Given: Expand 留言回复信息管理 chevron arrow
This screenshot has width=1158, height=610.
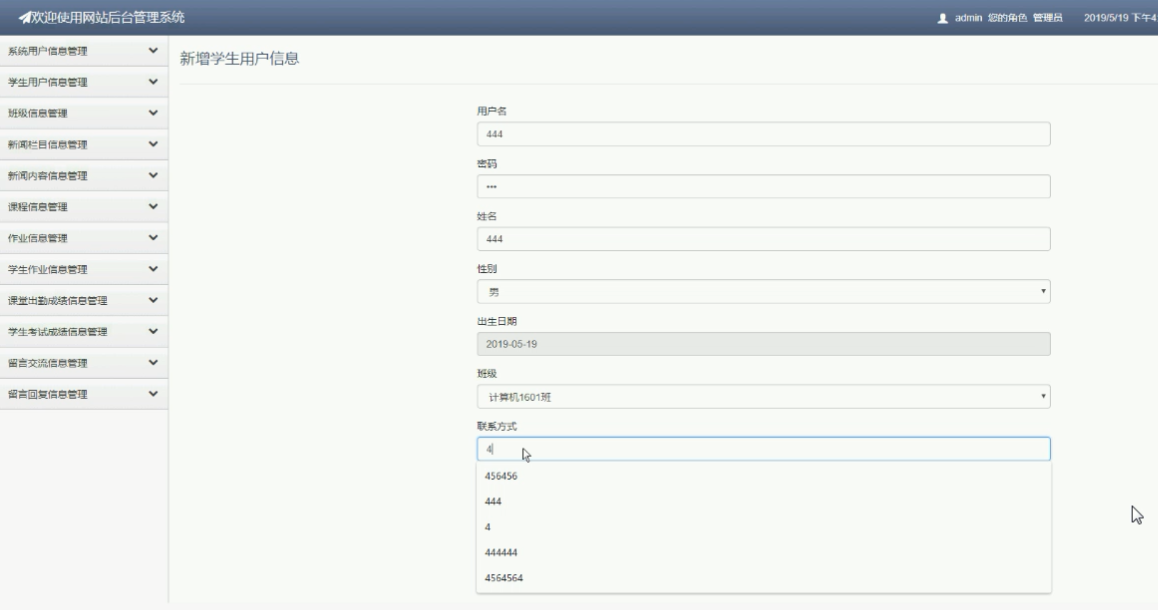Looking at the screenshot, I should point(153,394).
